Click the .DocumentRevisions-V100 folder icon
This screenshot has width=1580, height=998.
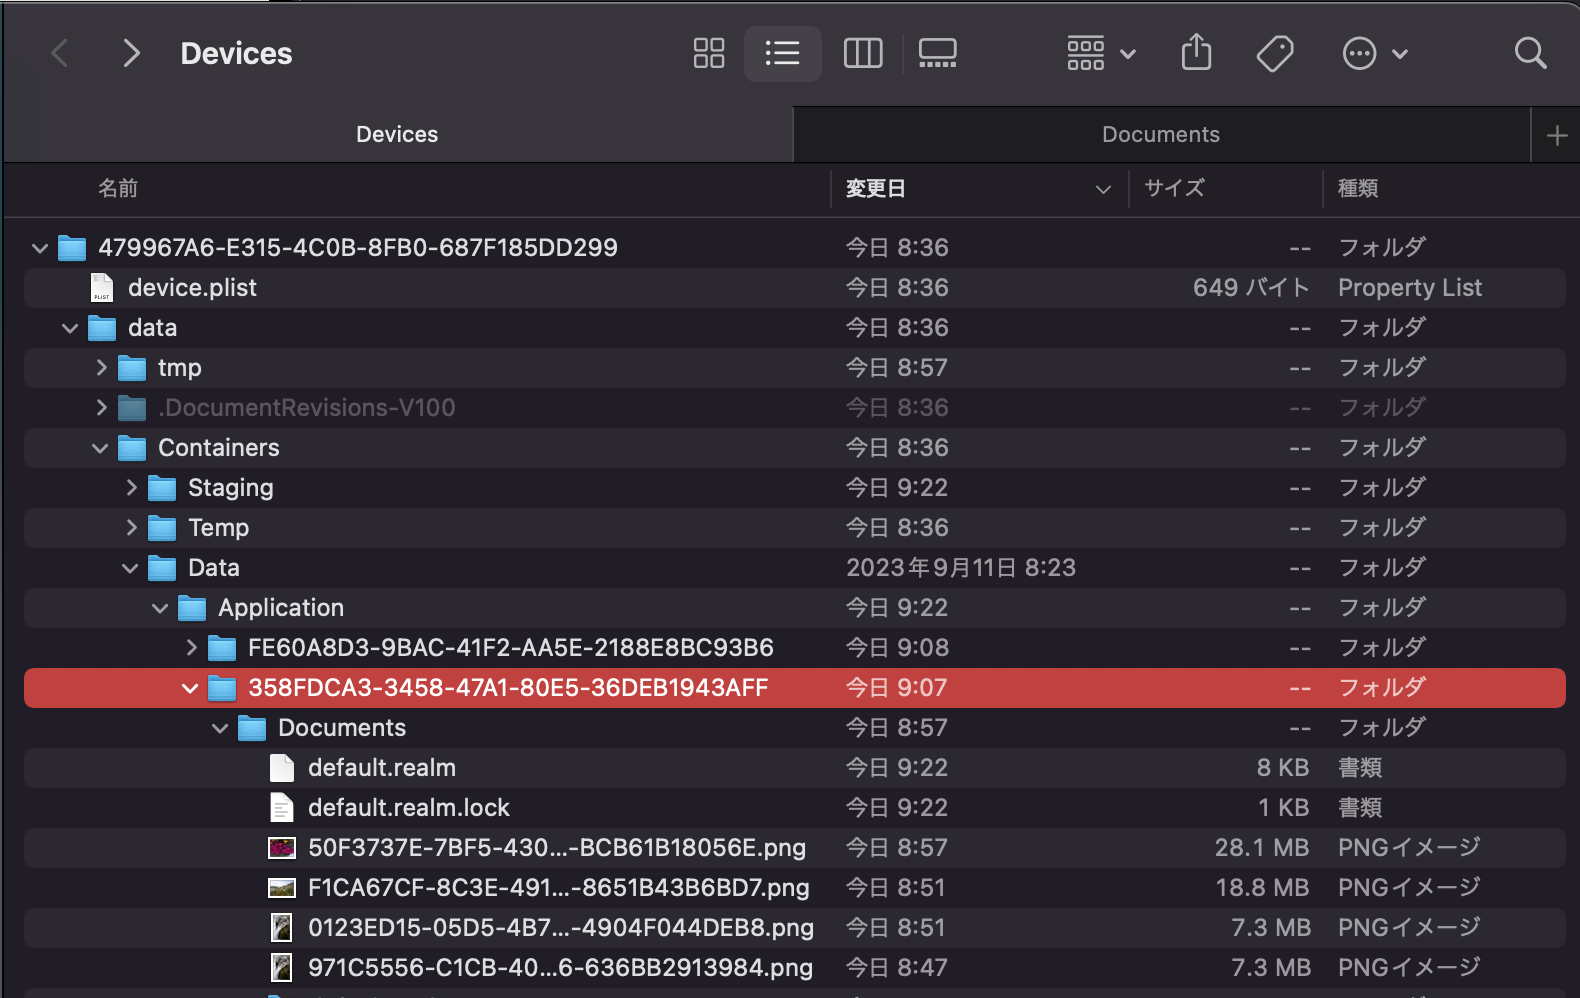coord(132,408)
